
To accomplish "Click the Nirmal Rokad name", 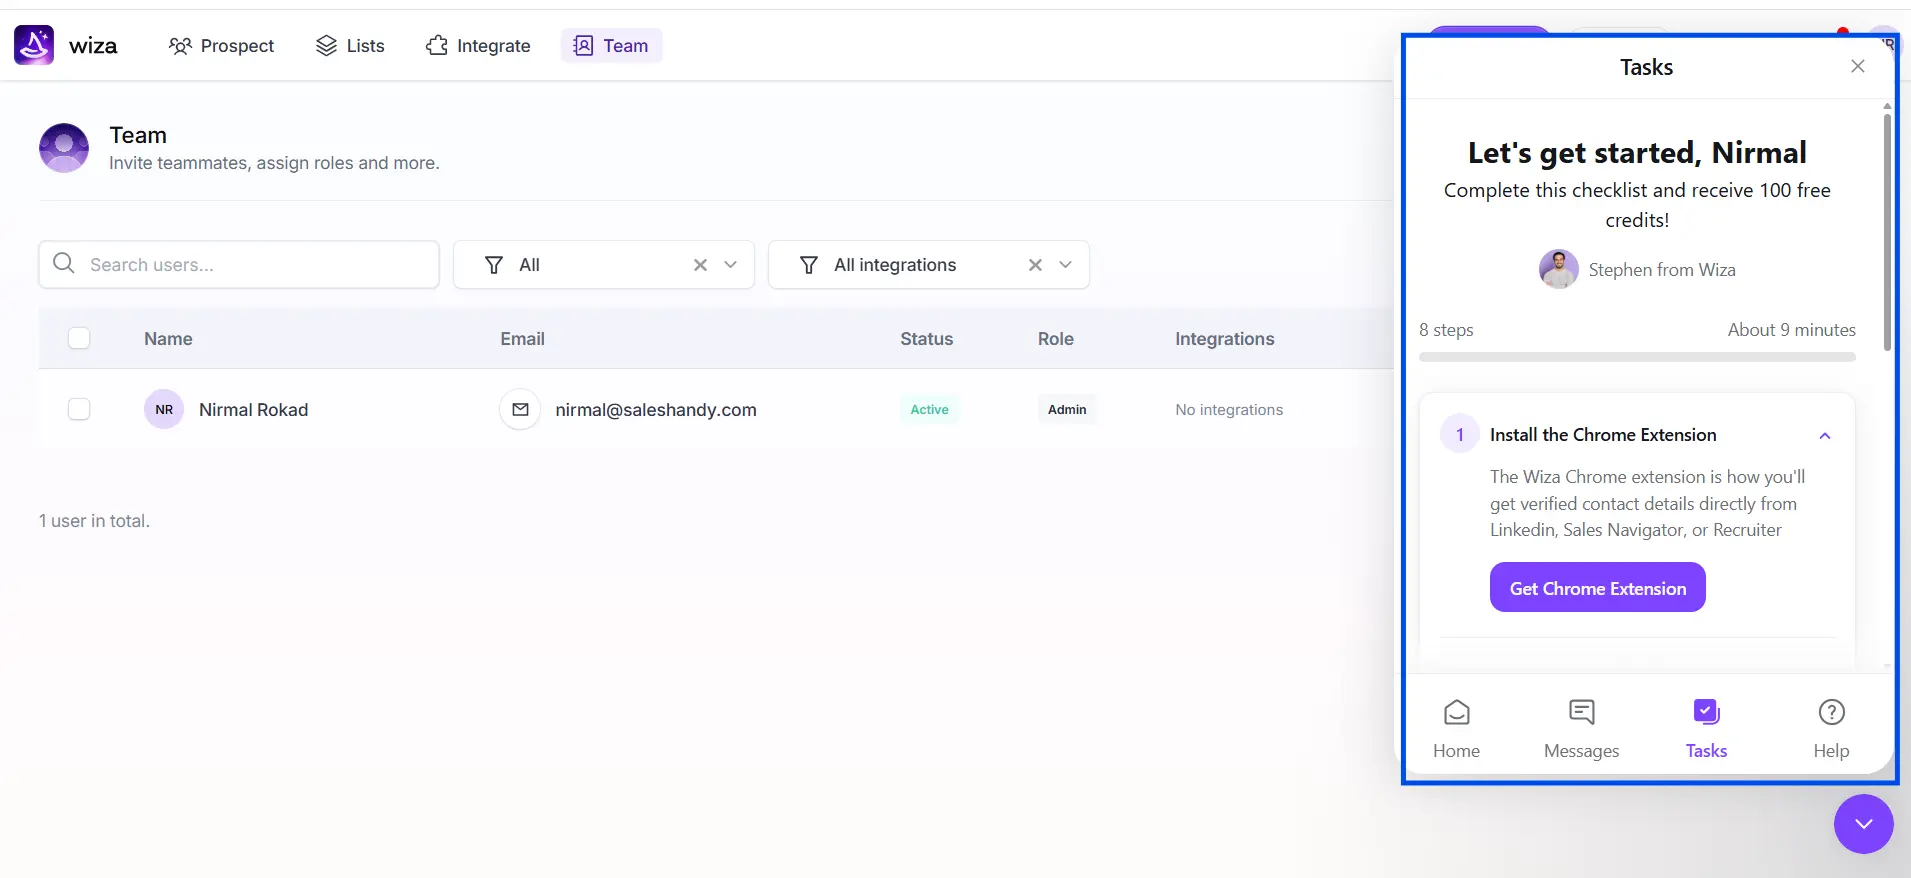I will pos(253,410).
